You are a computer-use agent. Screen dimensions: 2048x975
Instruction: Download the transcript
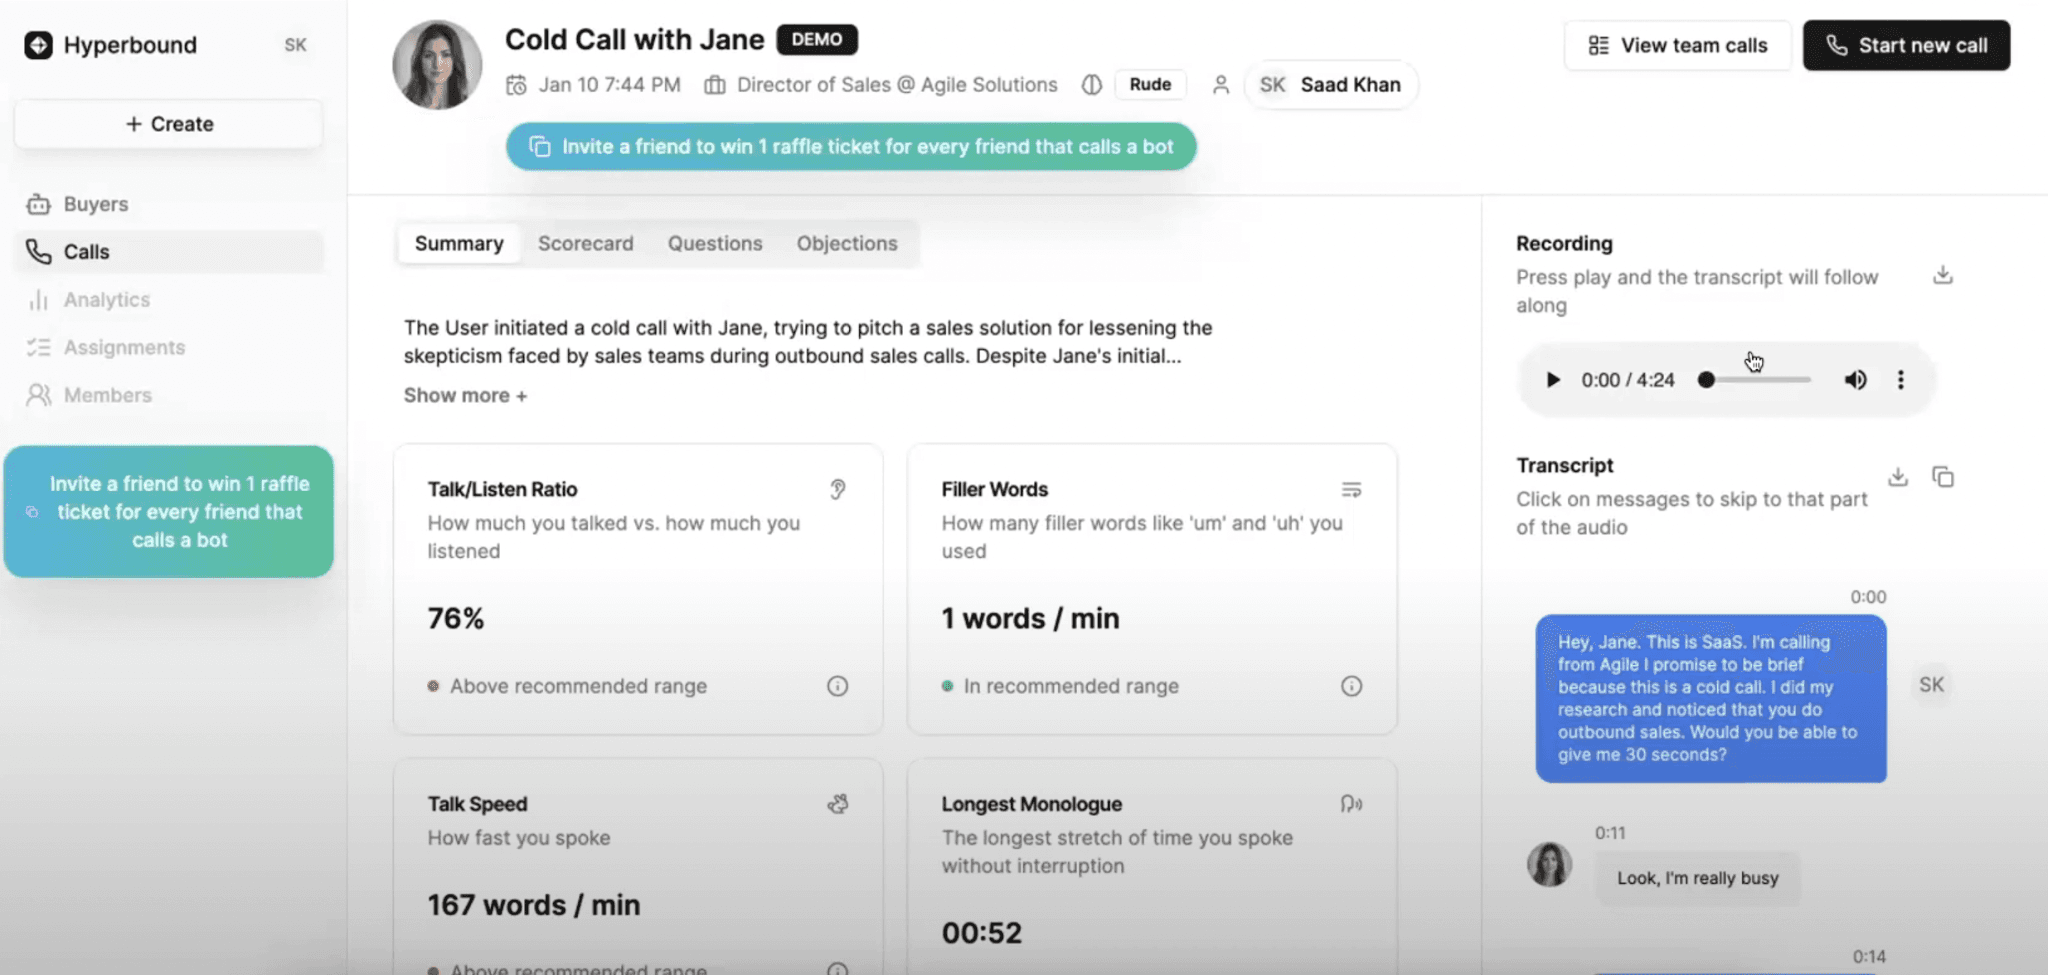[1898, 477]
